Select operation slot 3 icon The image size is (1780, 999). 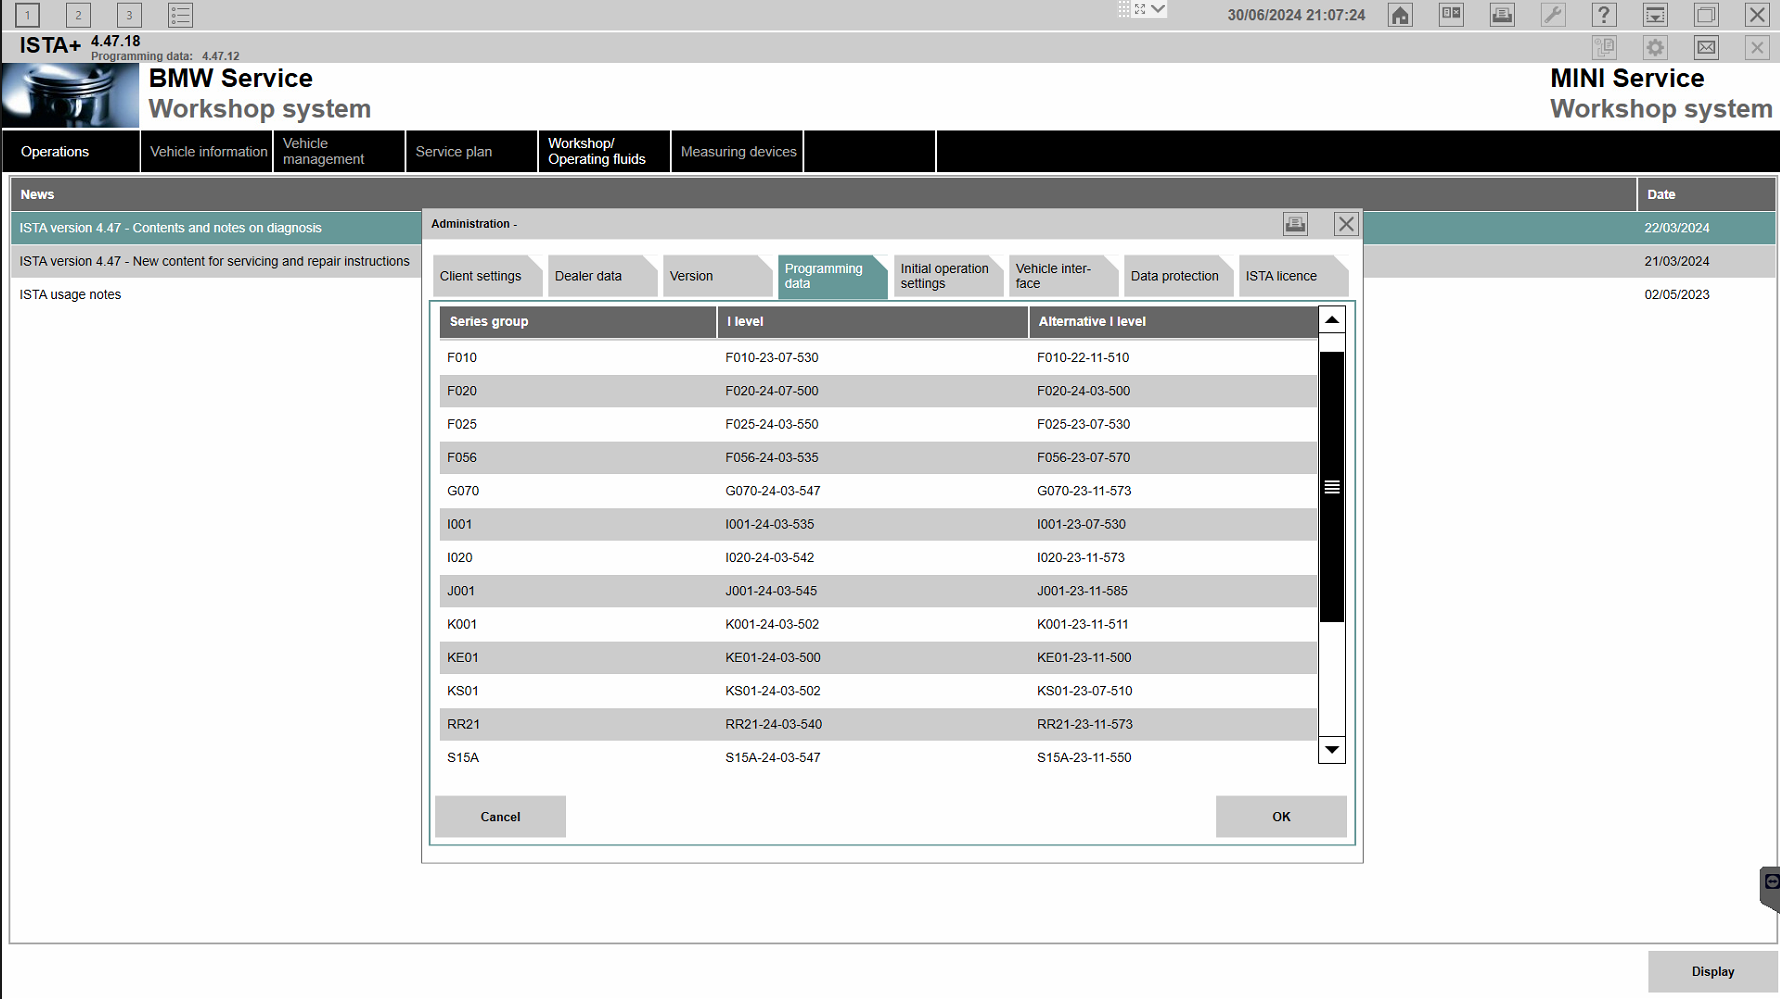129,15
